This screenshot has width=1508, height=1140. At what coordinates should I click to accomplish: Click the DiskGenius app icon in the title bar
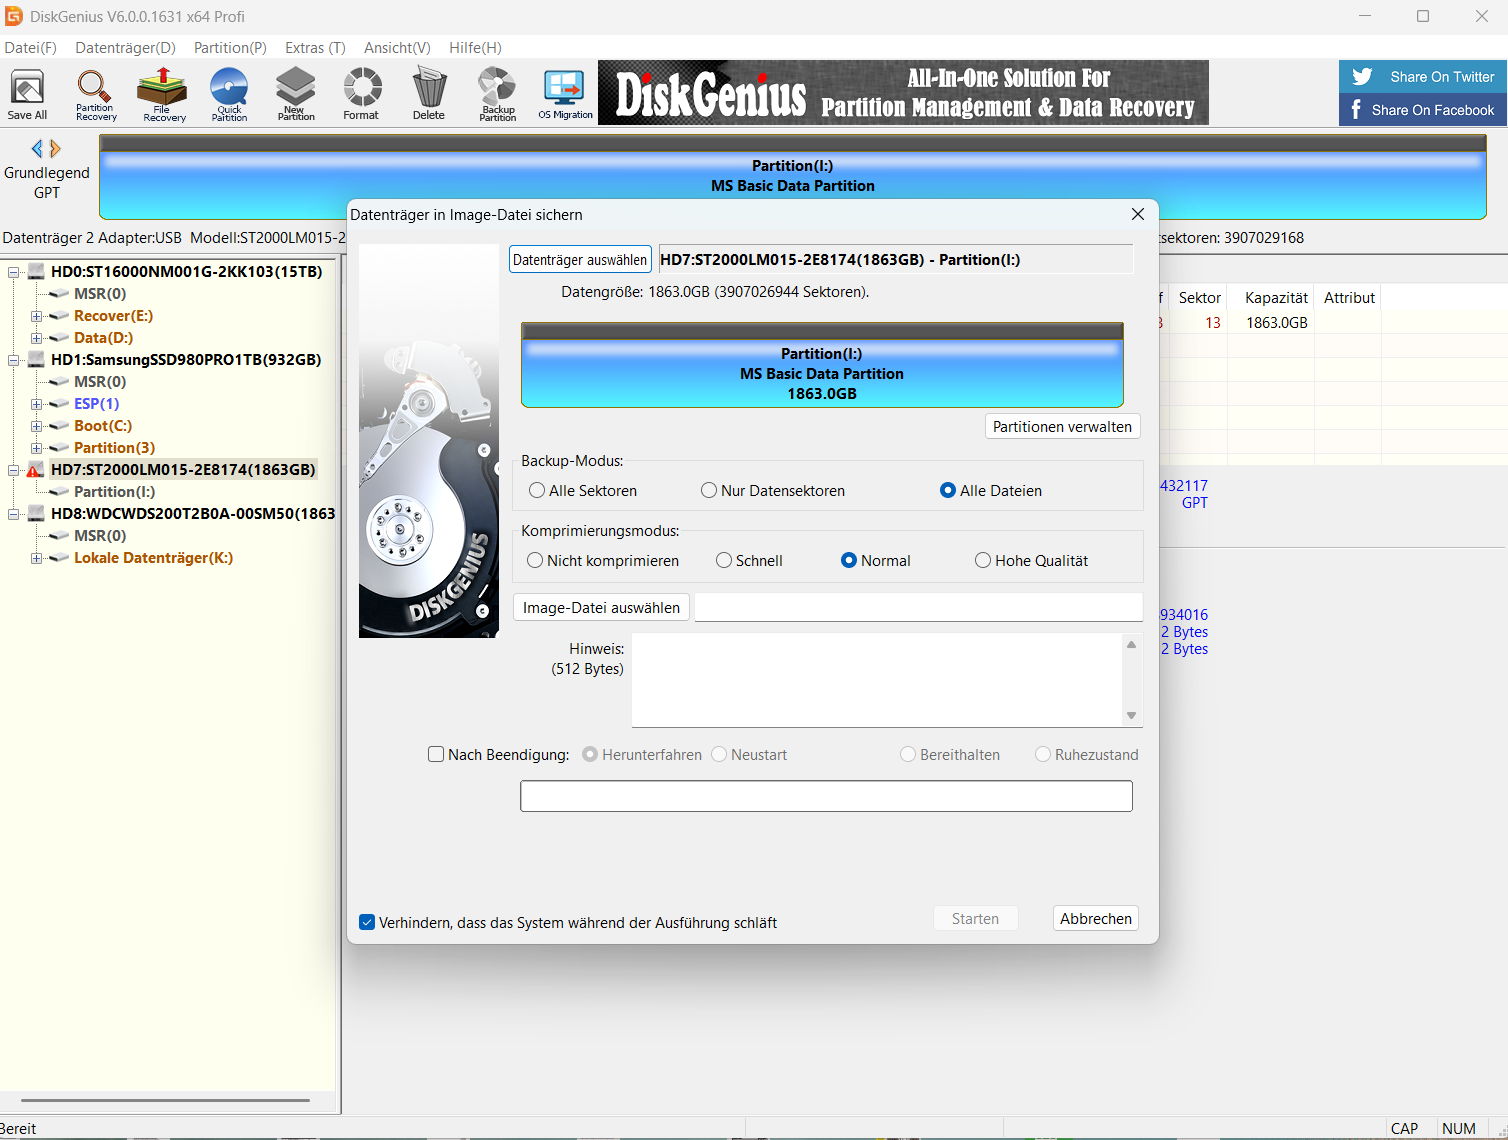(13, 16)
